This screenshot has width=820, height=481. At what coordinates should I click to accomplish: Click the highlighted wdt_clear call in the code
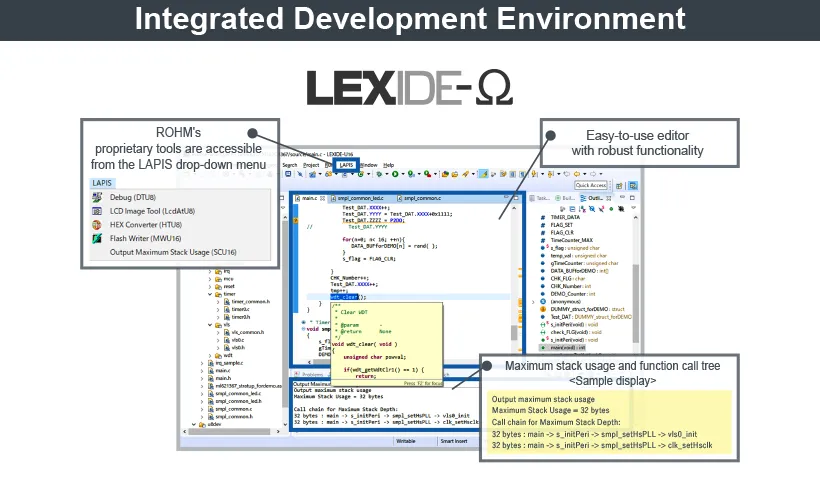coord(344,297)
